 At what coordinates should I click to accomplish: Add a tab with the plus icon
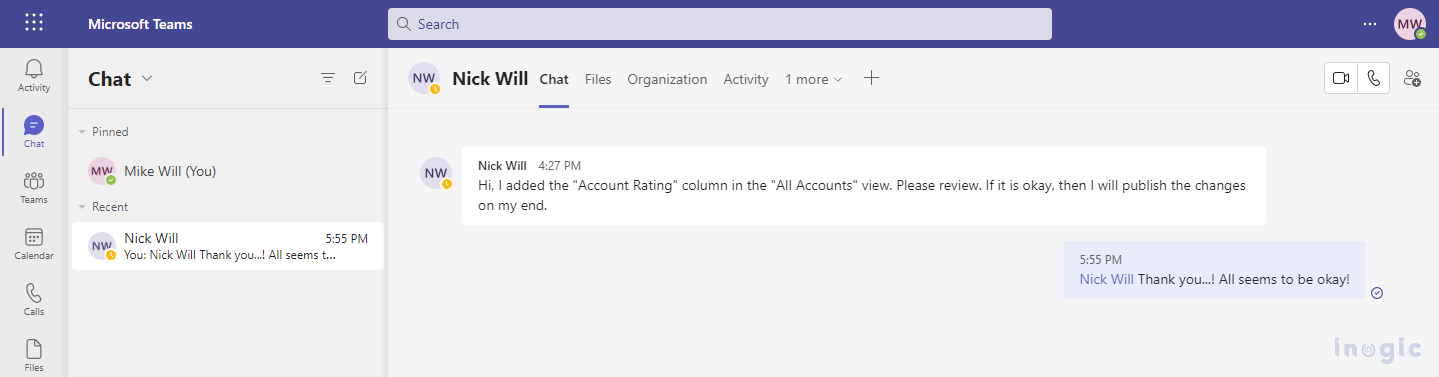(871, 78)
